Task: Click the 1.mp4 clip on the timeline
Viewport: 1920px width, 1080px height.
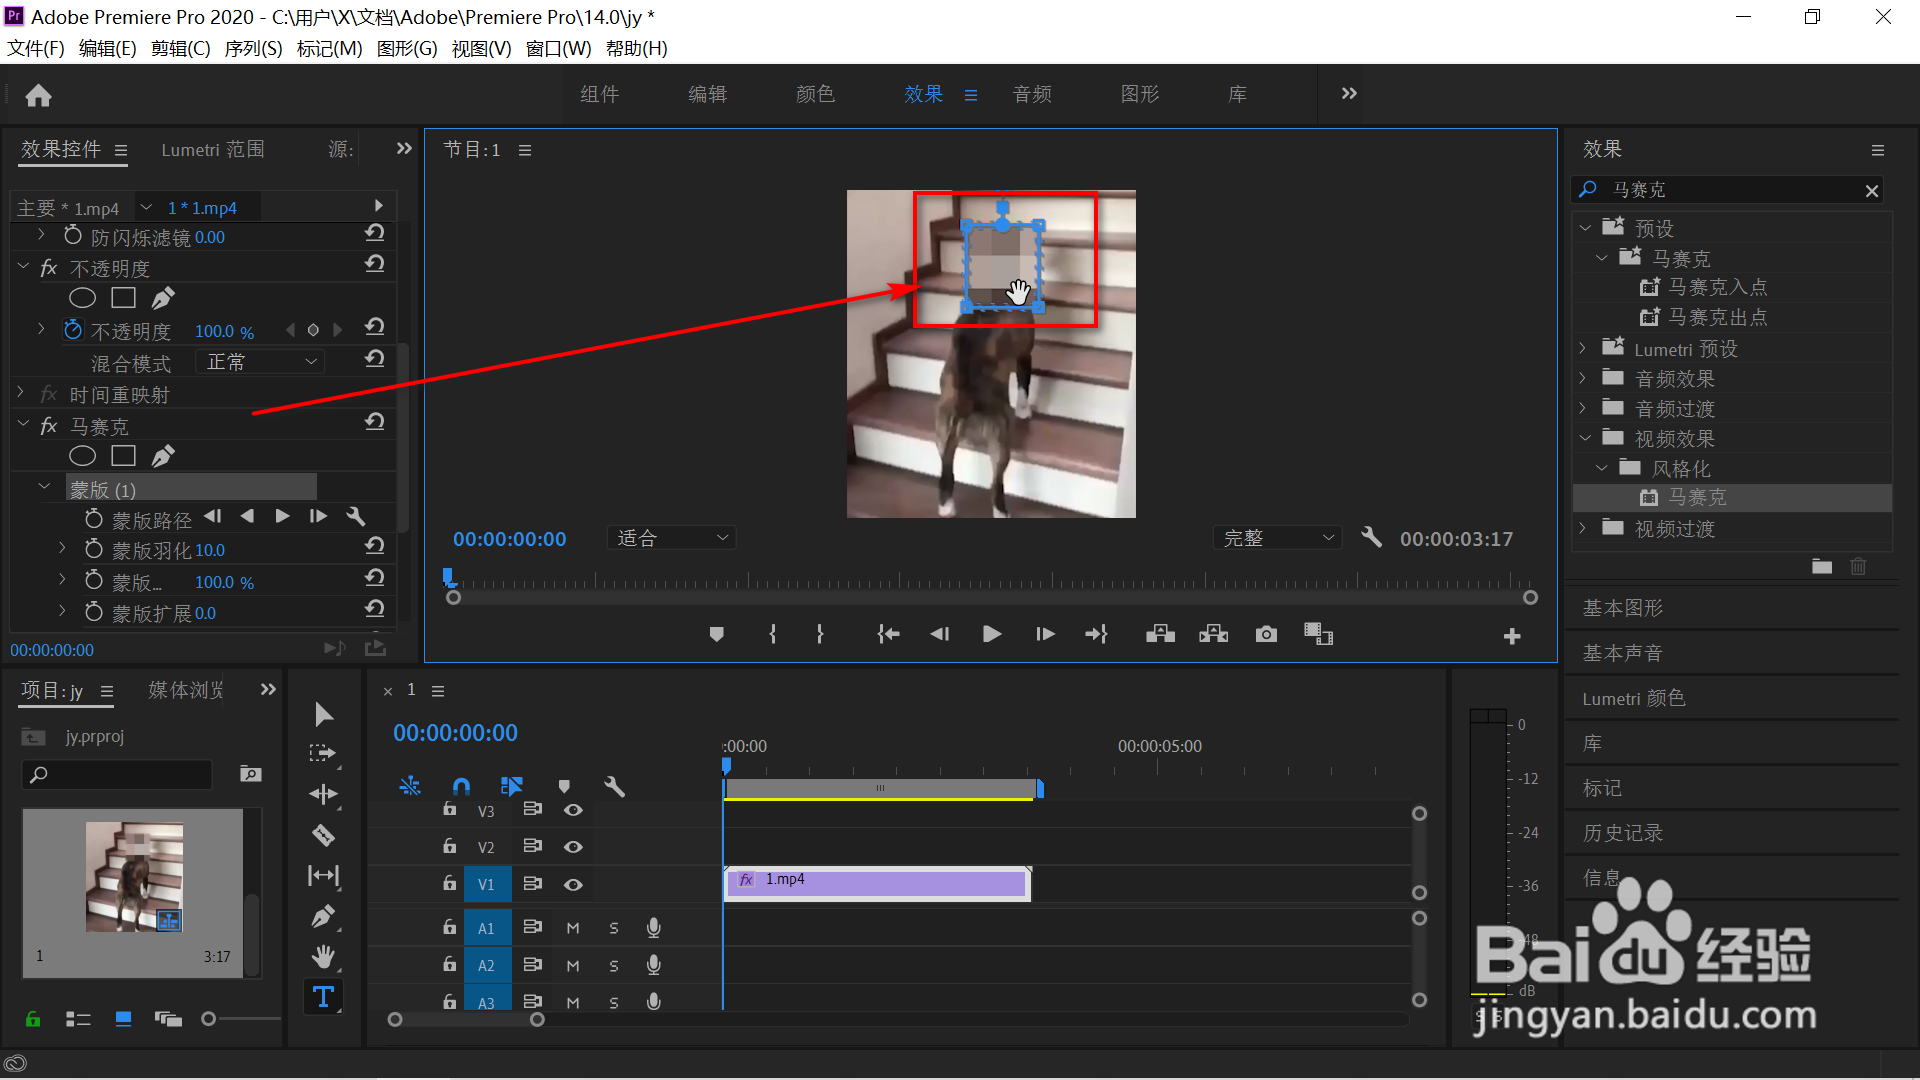Action: 877,882
